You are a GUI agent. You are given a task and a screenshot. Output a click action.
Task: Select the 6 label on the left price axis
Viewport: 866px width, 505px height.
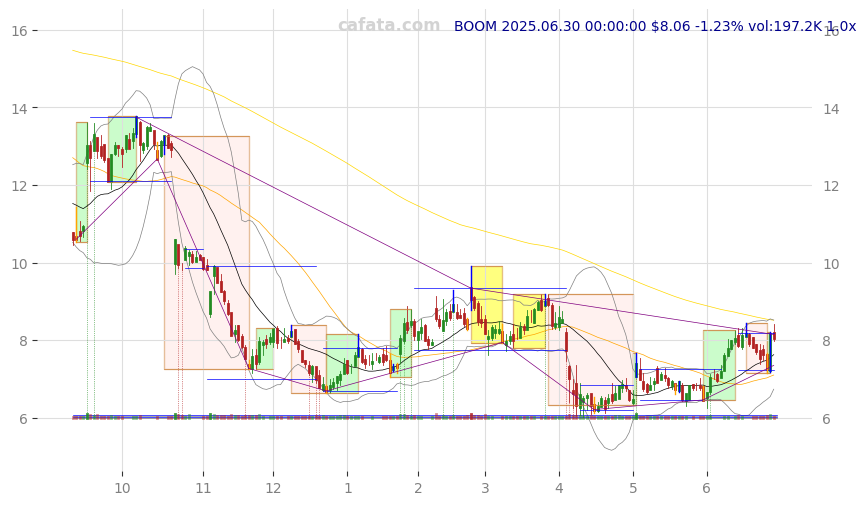[23, 419]
